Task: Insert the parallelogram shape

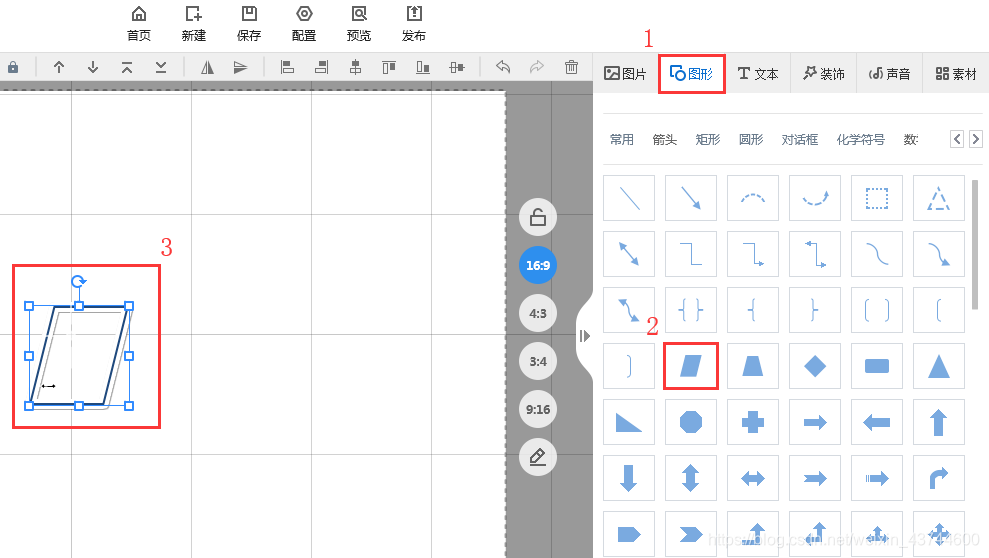Action: click(691, 366)
